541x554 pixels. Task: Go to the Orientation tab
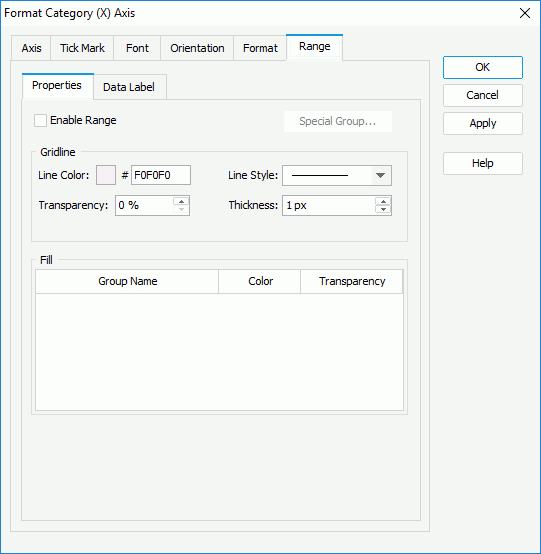[x=197, y=48]
